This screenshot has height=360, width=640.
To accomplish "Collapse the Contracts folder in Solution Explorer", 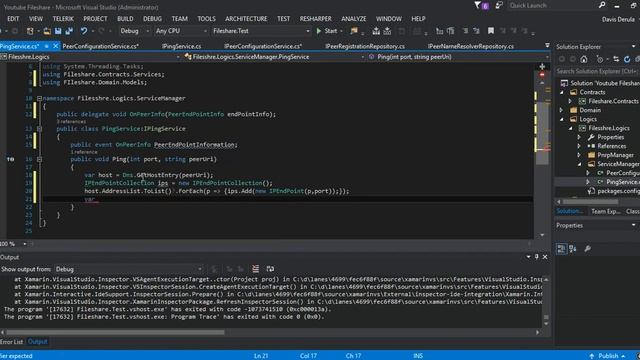I will coord(562,92).
